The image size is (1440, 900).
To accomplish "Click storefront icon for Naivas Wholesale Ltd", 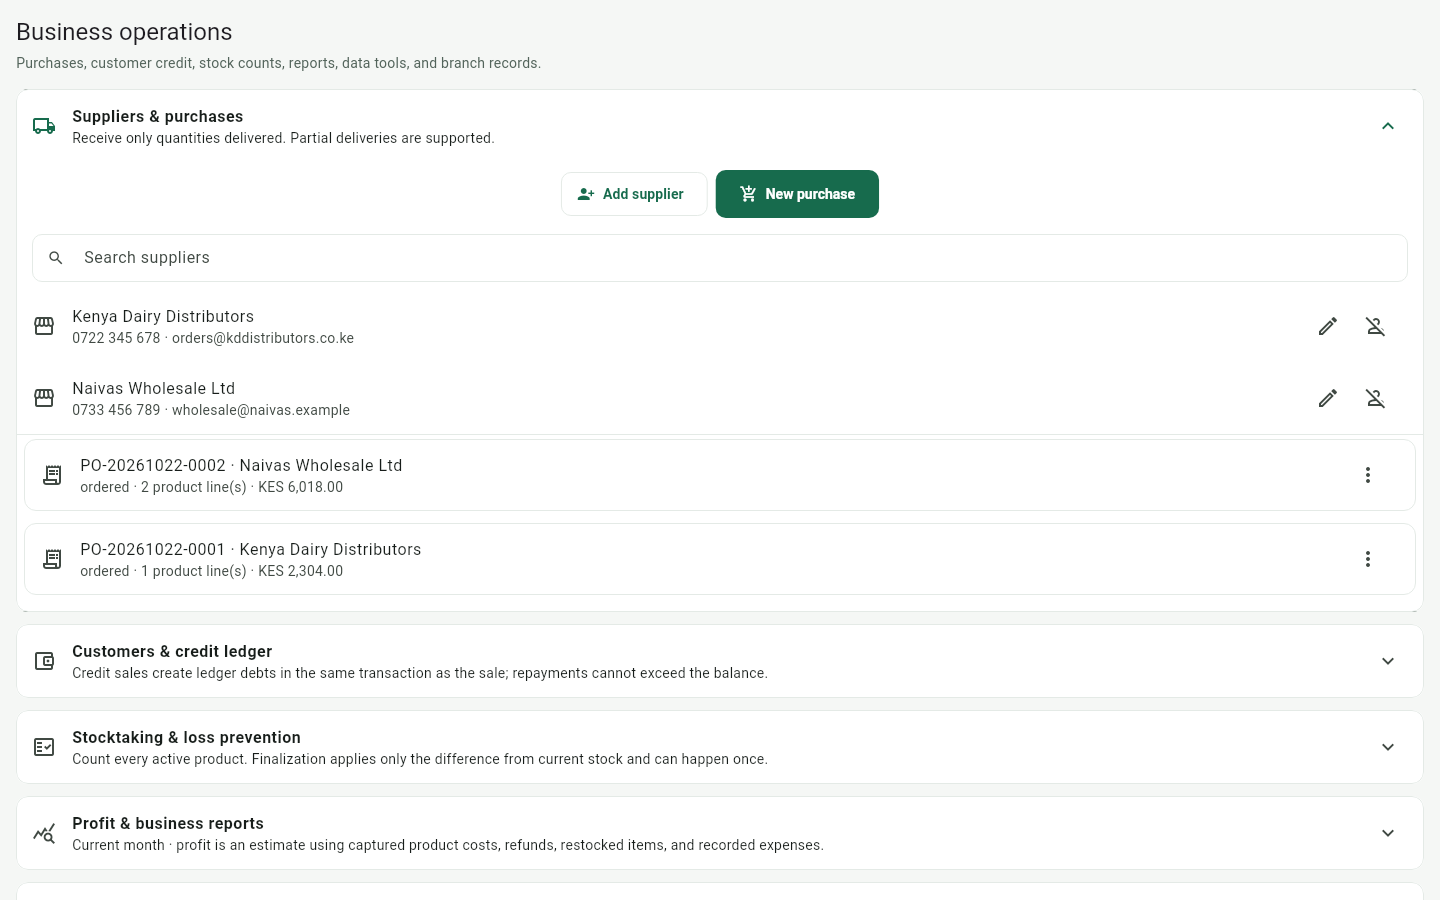I will click(44, 398).
